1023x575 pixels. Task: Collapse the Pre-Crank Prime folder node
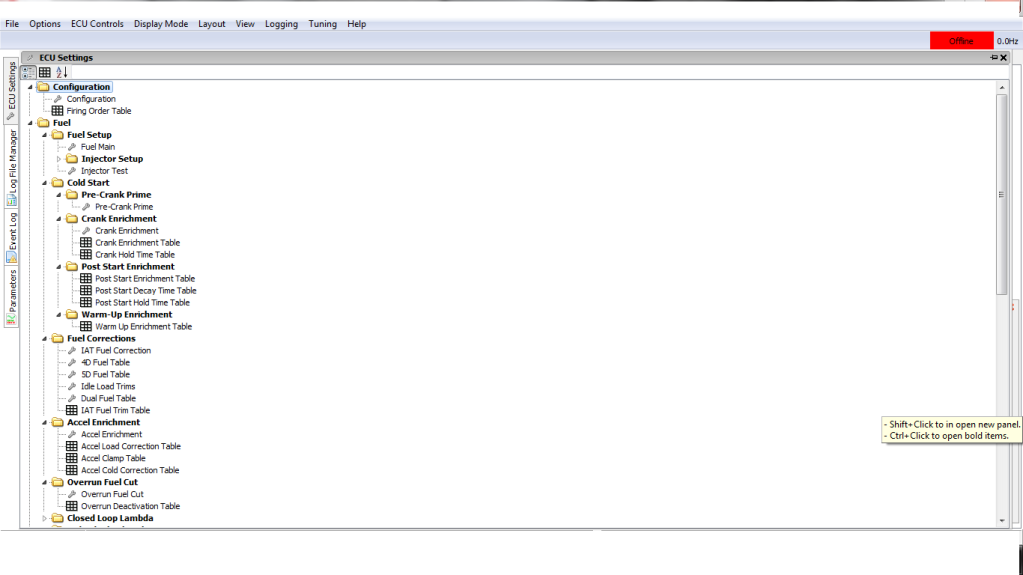click(59, 194)
